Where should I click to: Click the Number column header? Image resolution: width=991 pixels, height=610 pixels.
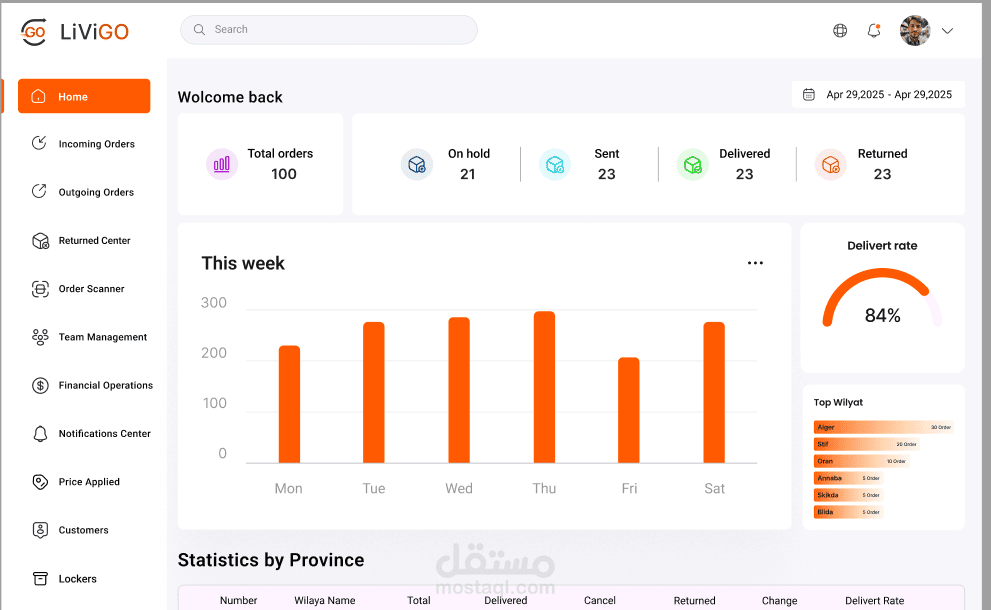pyautogui.click(x=238, y=601)
